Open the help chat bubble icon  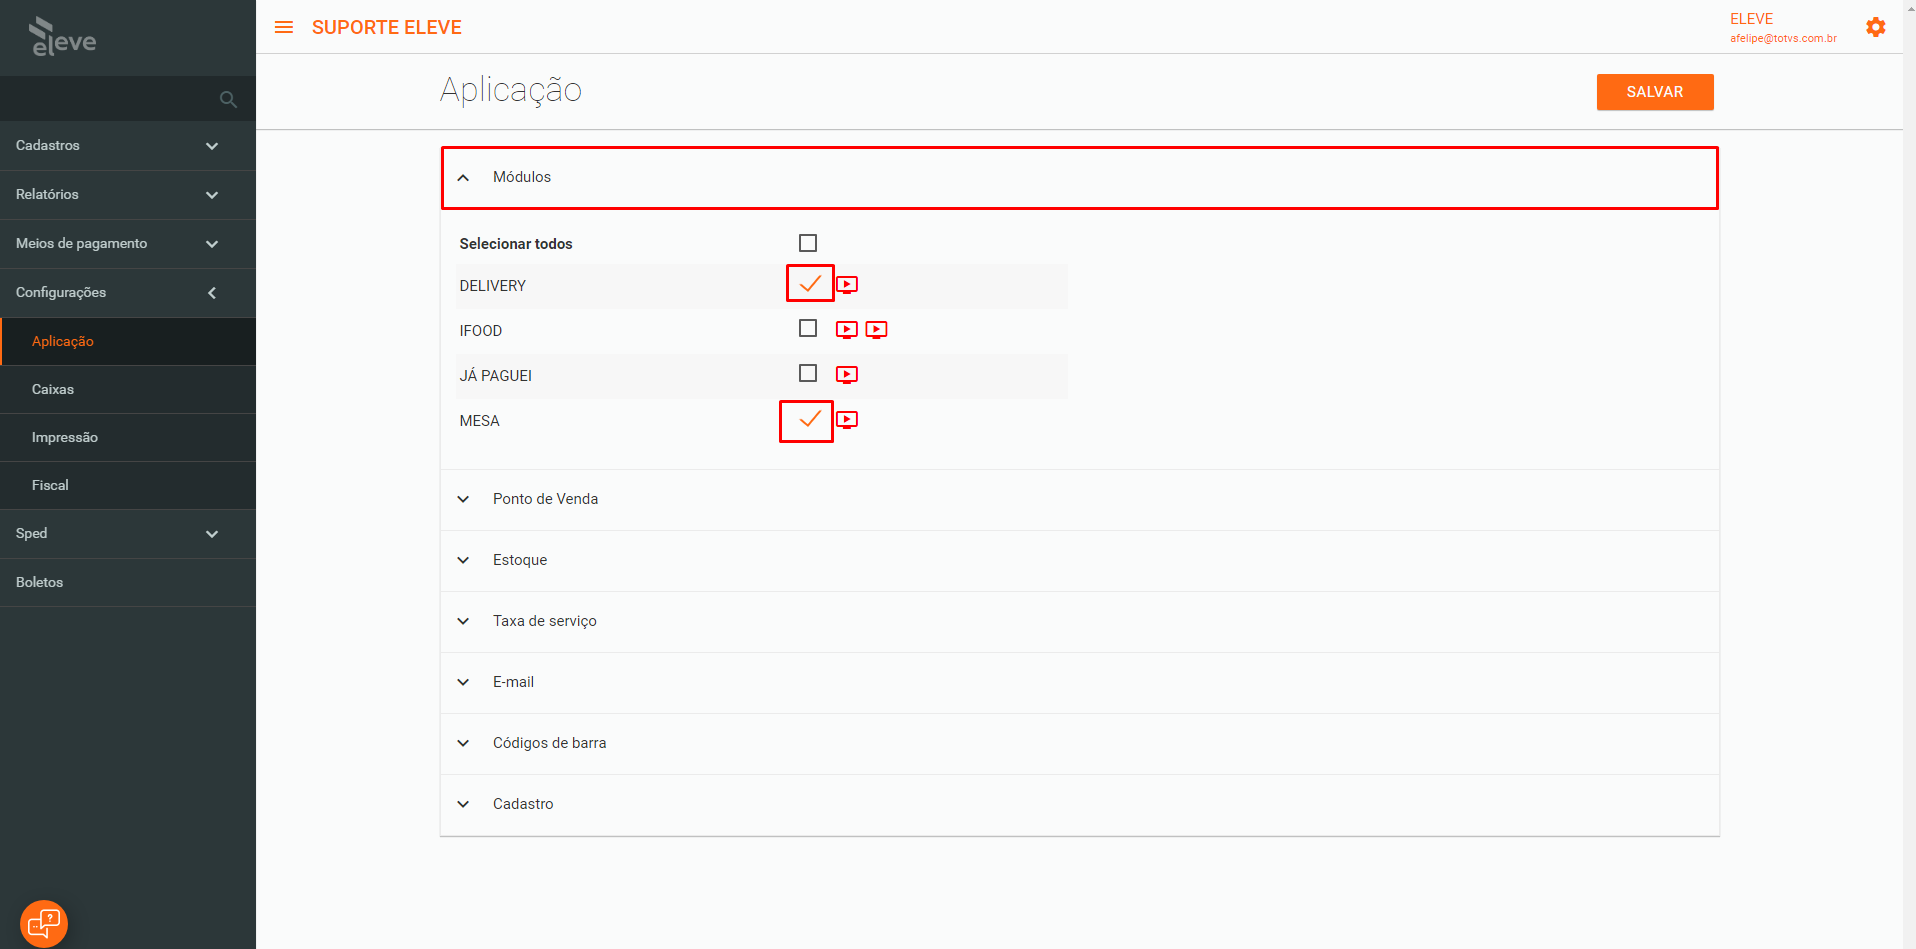[x=44, y=923]
